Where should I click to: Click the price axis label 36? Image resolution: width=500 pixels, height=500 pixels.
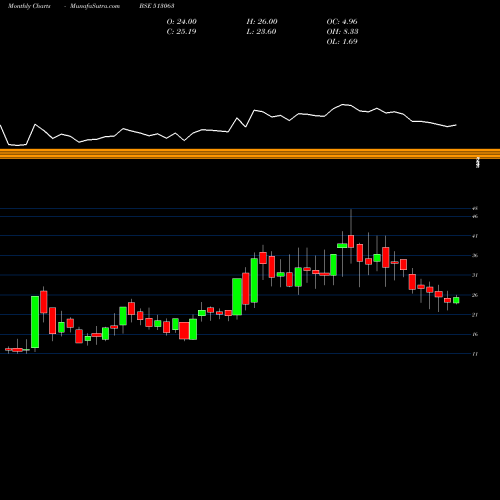click(475, 256)
